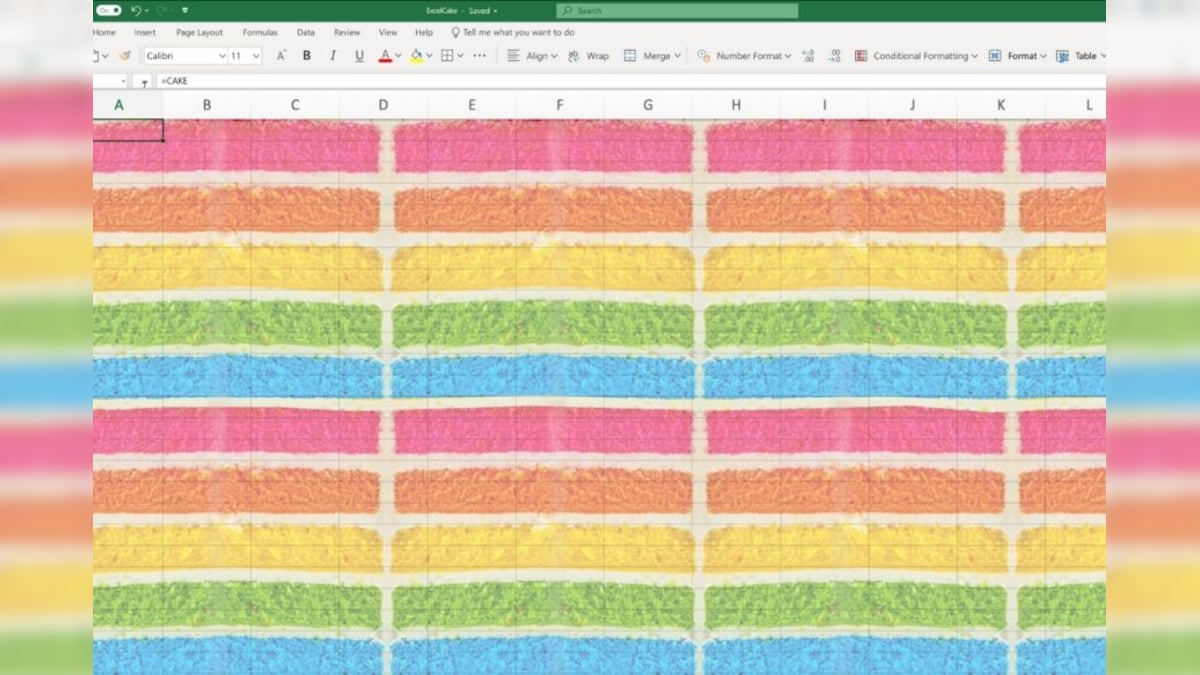Apply underline formatting

pos(358,56)
